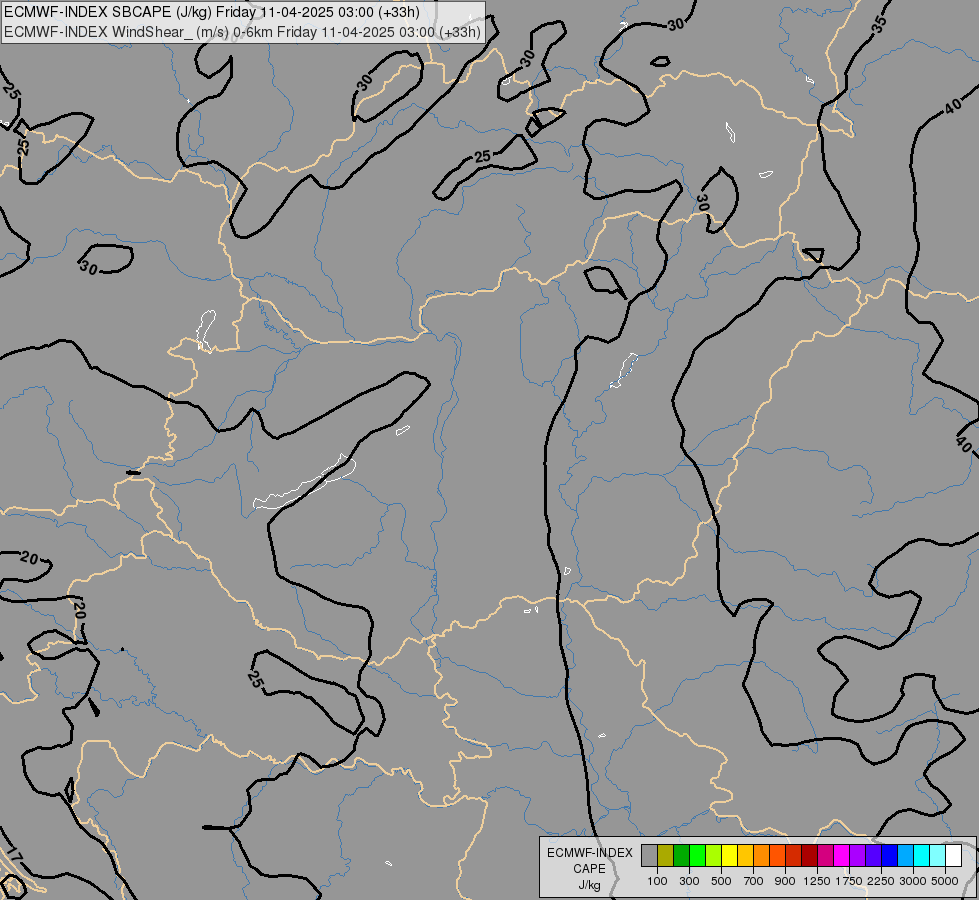The width and height of the screenshot is (979, 900).
Task: Pick the dark red swatch left of 1250
Action: 810,856
